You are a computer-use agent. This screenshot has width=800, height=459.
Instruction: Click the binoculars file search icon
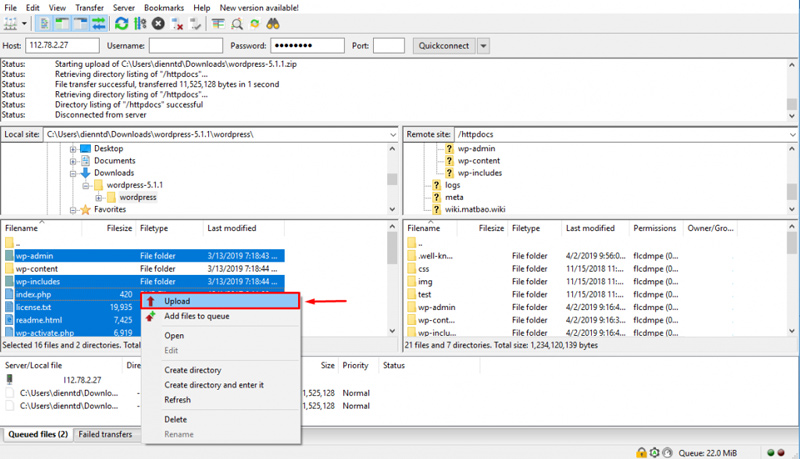pos(273,23)
